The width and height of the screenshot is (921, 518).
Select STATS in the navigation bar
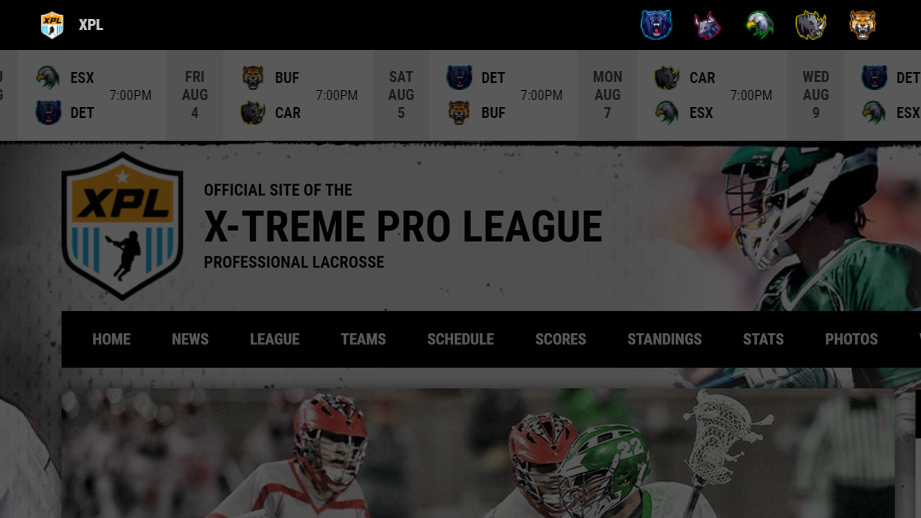pyautogui.click(x=763, y=339)
